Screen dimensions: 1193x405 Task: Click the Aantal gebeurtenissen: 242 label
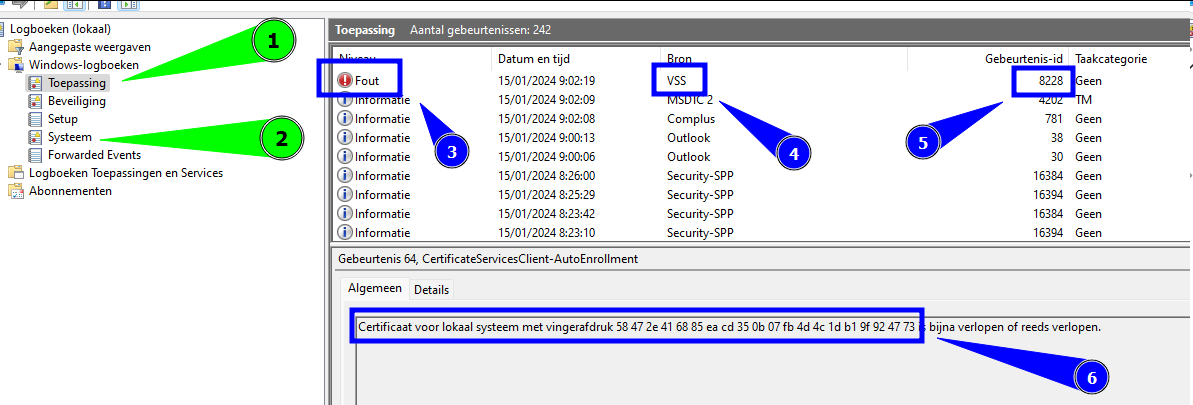tap(480, 30)
